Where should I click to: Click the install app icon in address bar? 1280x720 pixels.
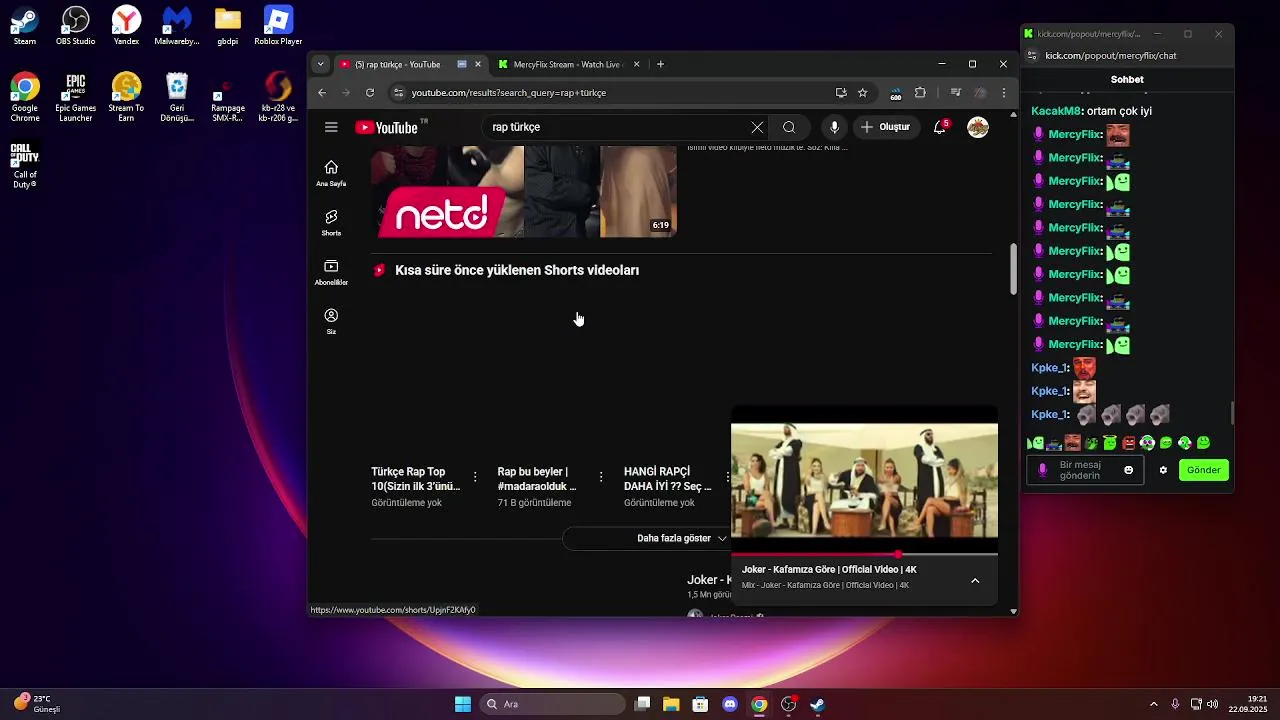pyautogui.click(x=841, y=92)
